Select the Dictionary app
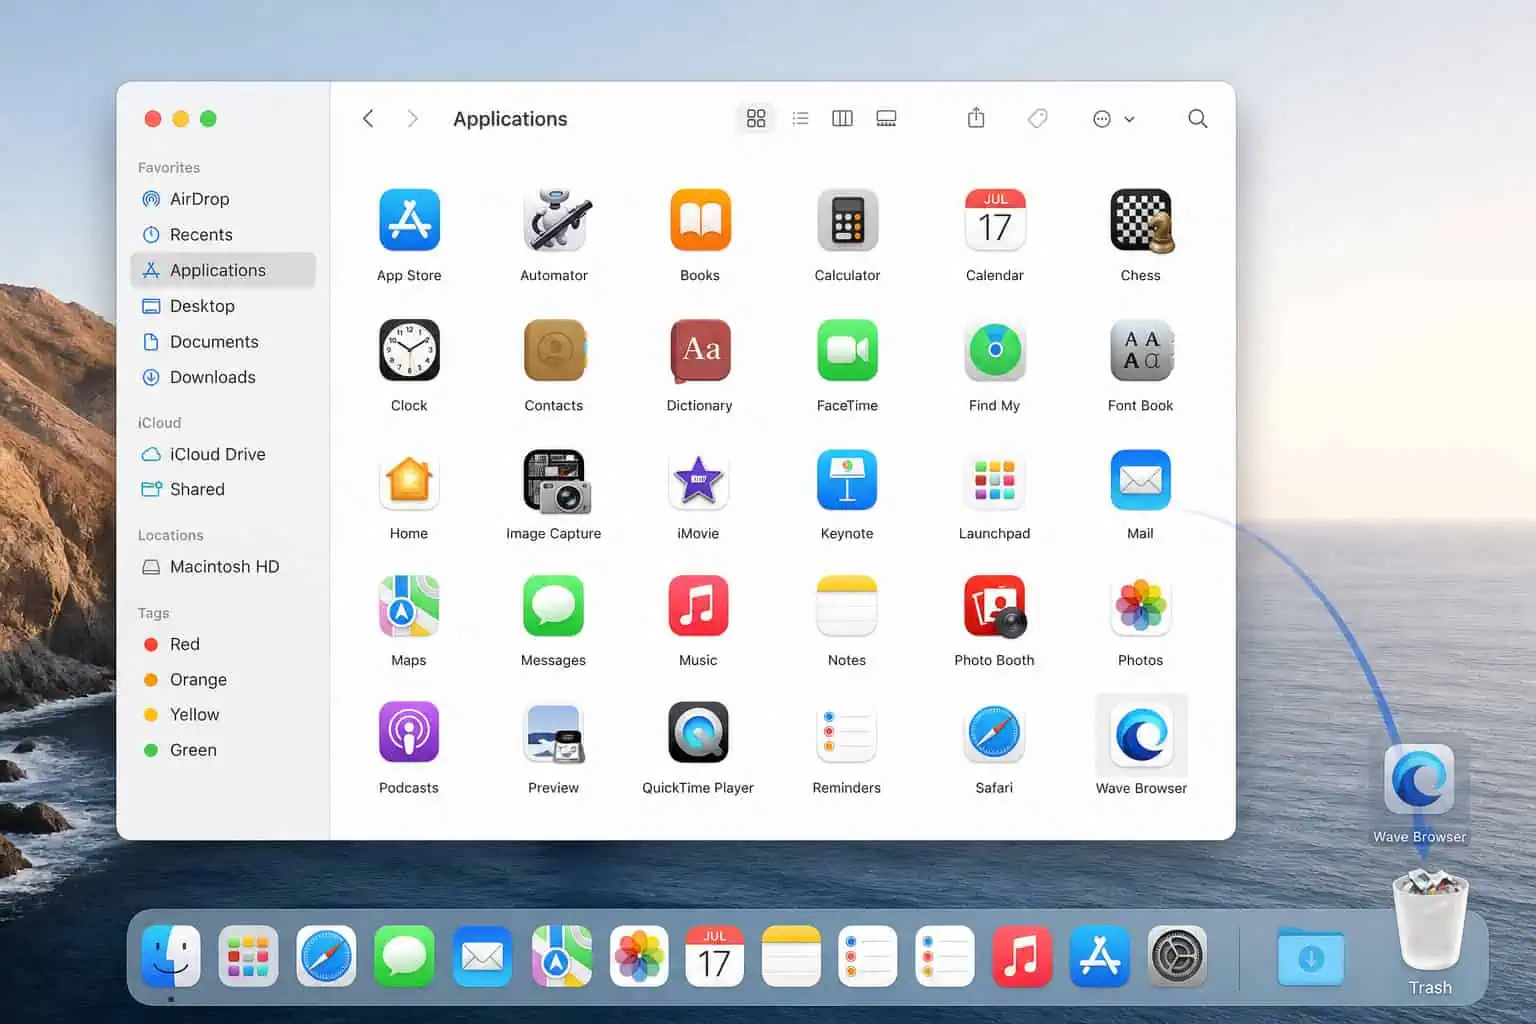The width and height of the screenshot is (1536, 1024). click(x=700, y=350)
